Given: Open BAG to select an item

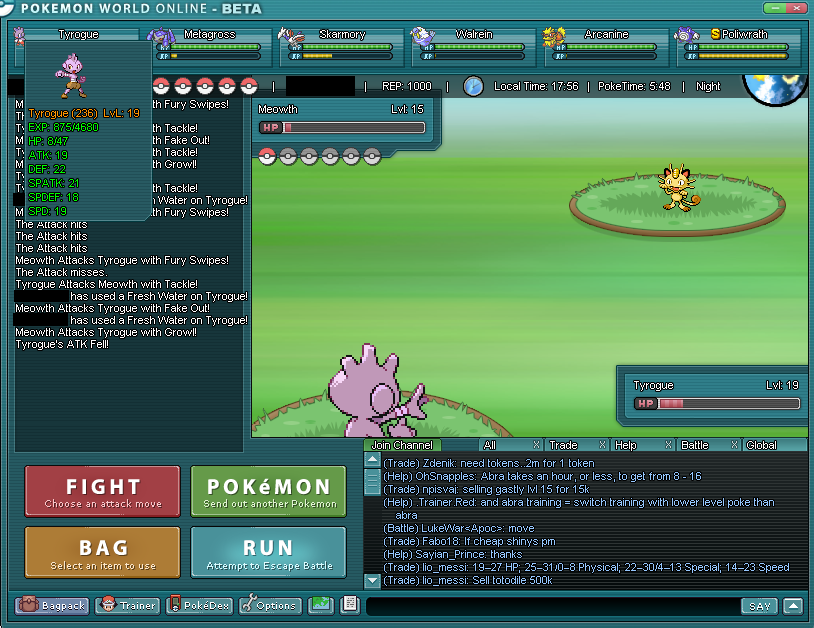Looking at the screenshot, I should coord(102,553).
